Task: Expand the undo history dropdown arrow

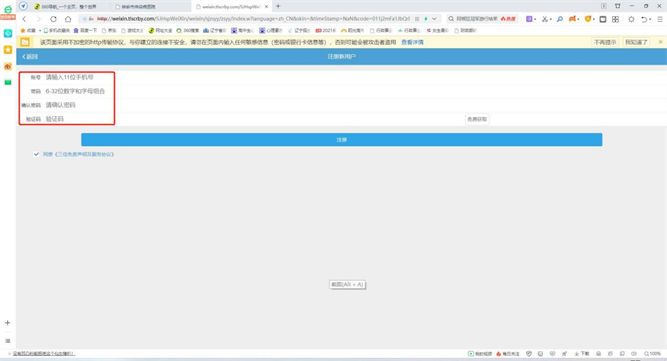Action: coord(650,20)
